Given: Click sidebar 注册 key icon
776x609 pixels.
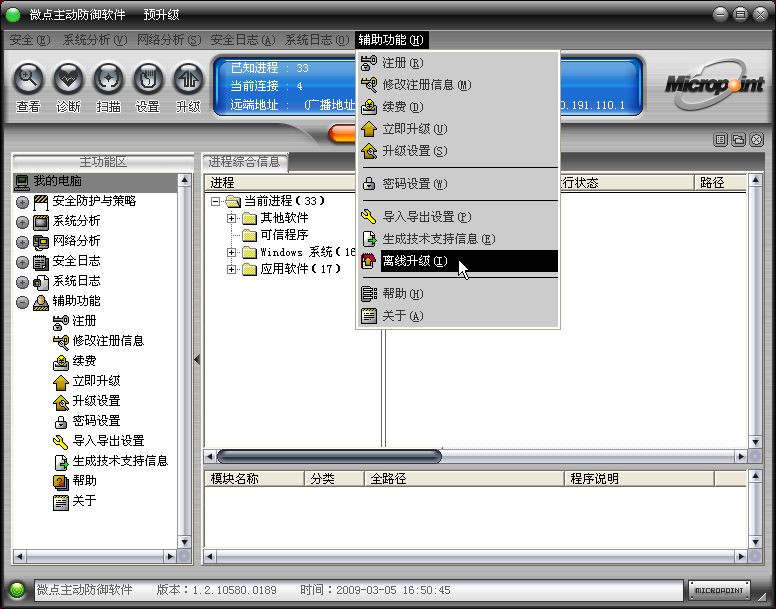Looking at the screenshot, I should click(x=60, y=322).
